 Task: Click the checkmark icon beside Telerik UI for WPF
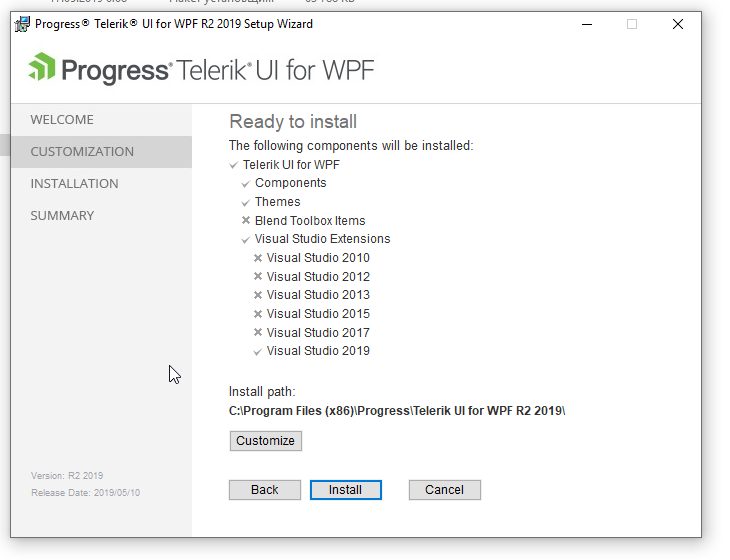[x=234, y=165]
